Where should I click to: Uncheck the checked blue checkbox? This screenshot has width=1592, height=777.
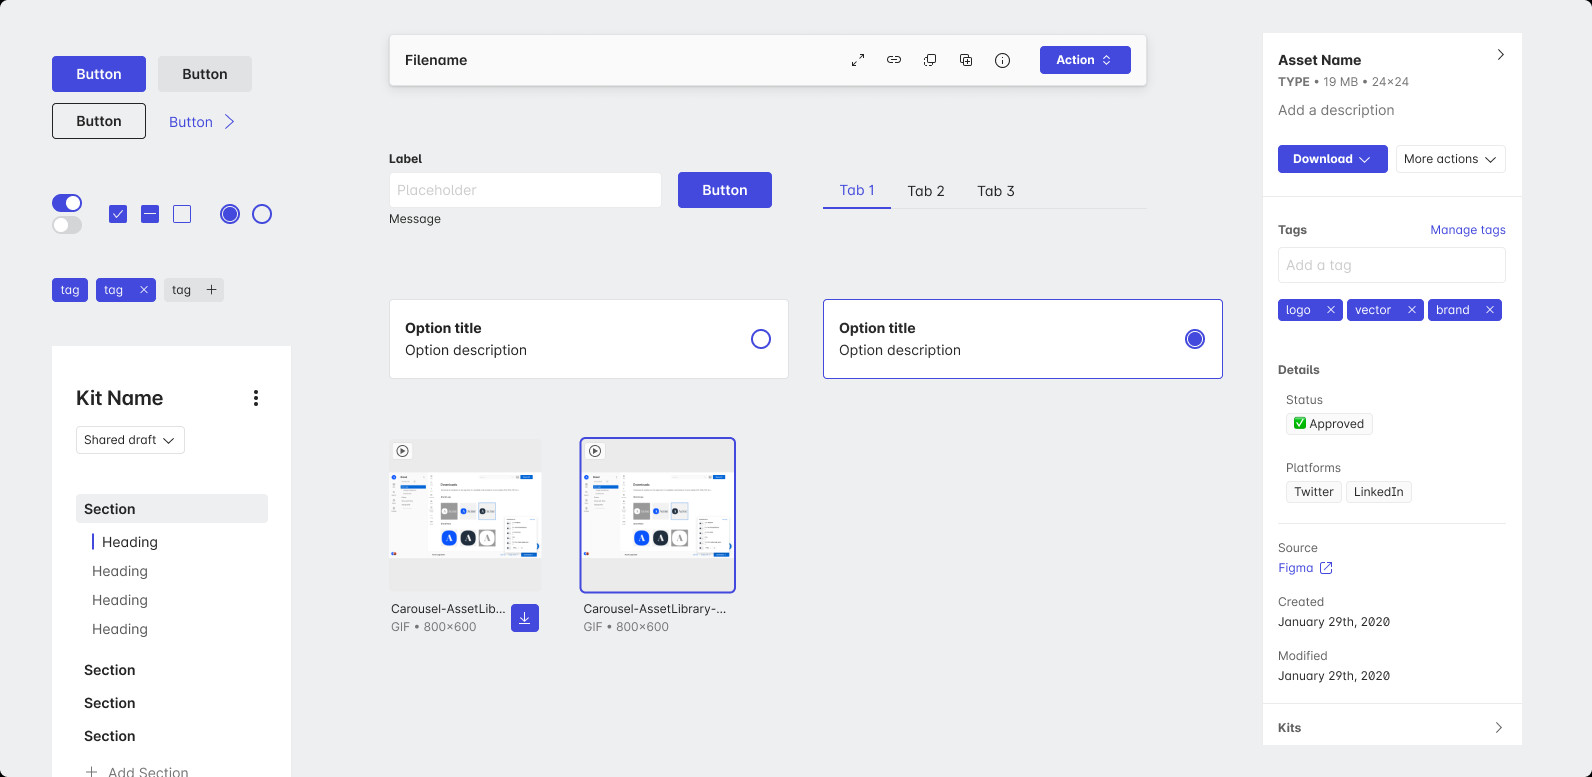pyautogui.click(x=118, y=214)
